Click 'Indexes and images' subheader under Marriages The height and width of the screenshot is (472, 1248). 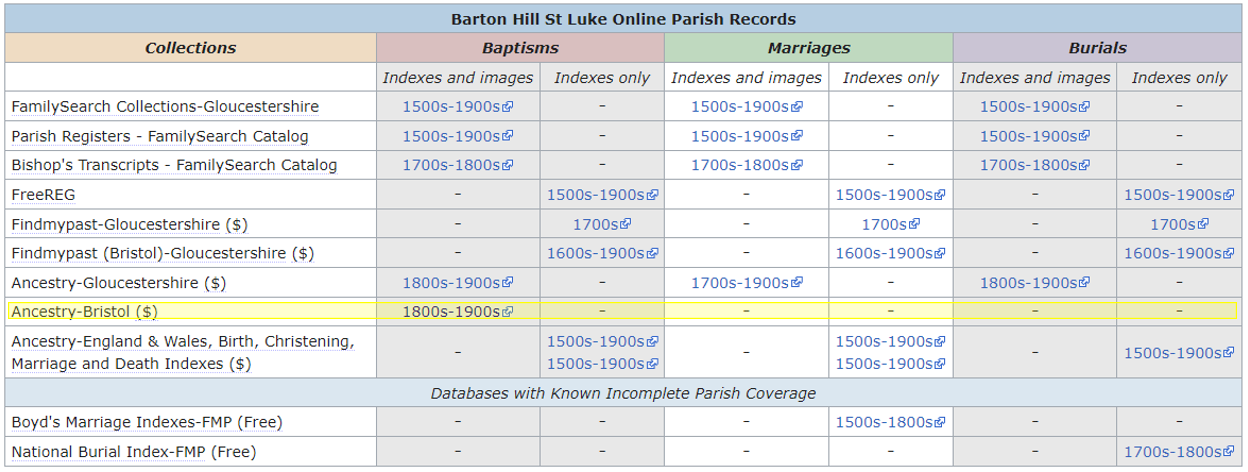(x=747, y=78)
